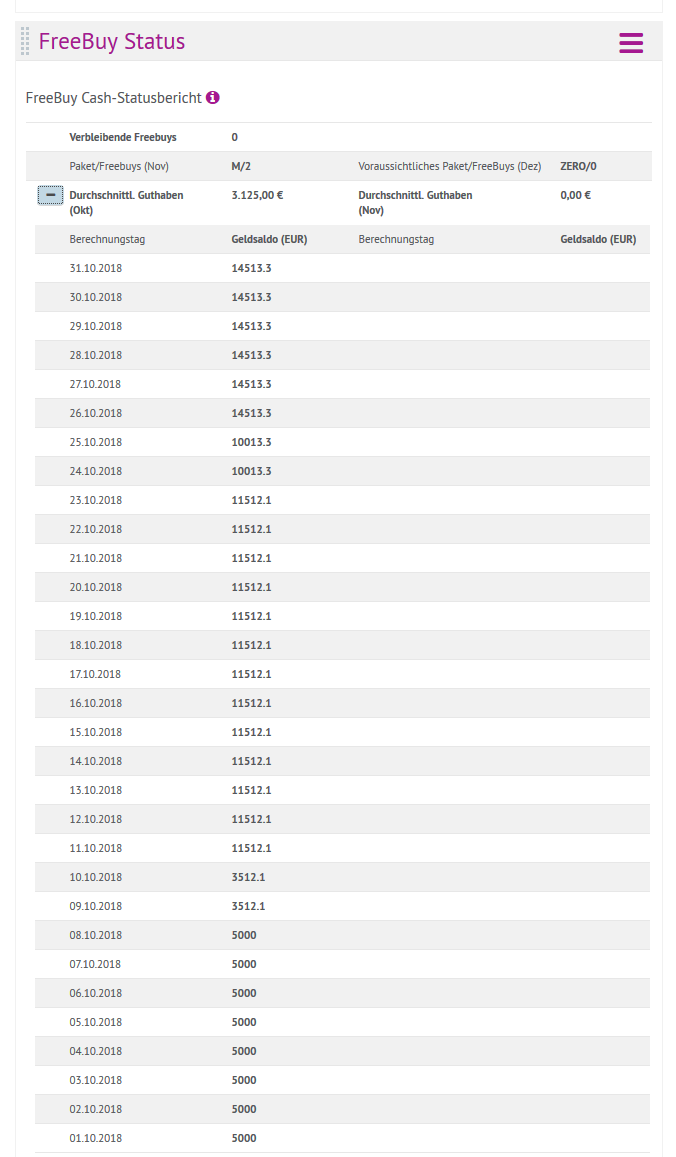
Task: Click the info icon beside FreeBuy Cash-Statusbericht
Action: 213,98
